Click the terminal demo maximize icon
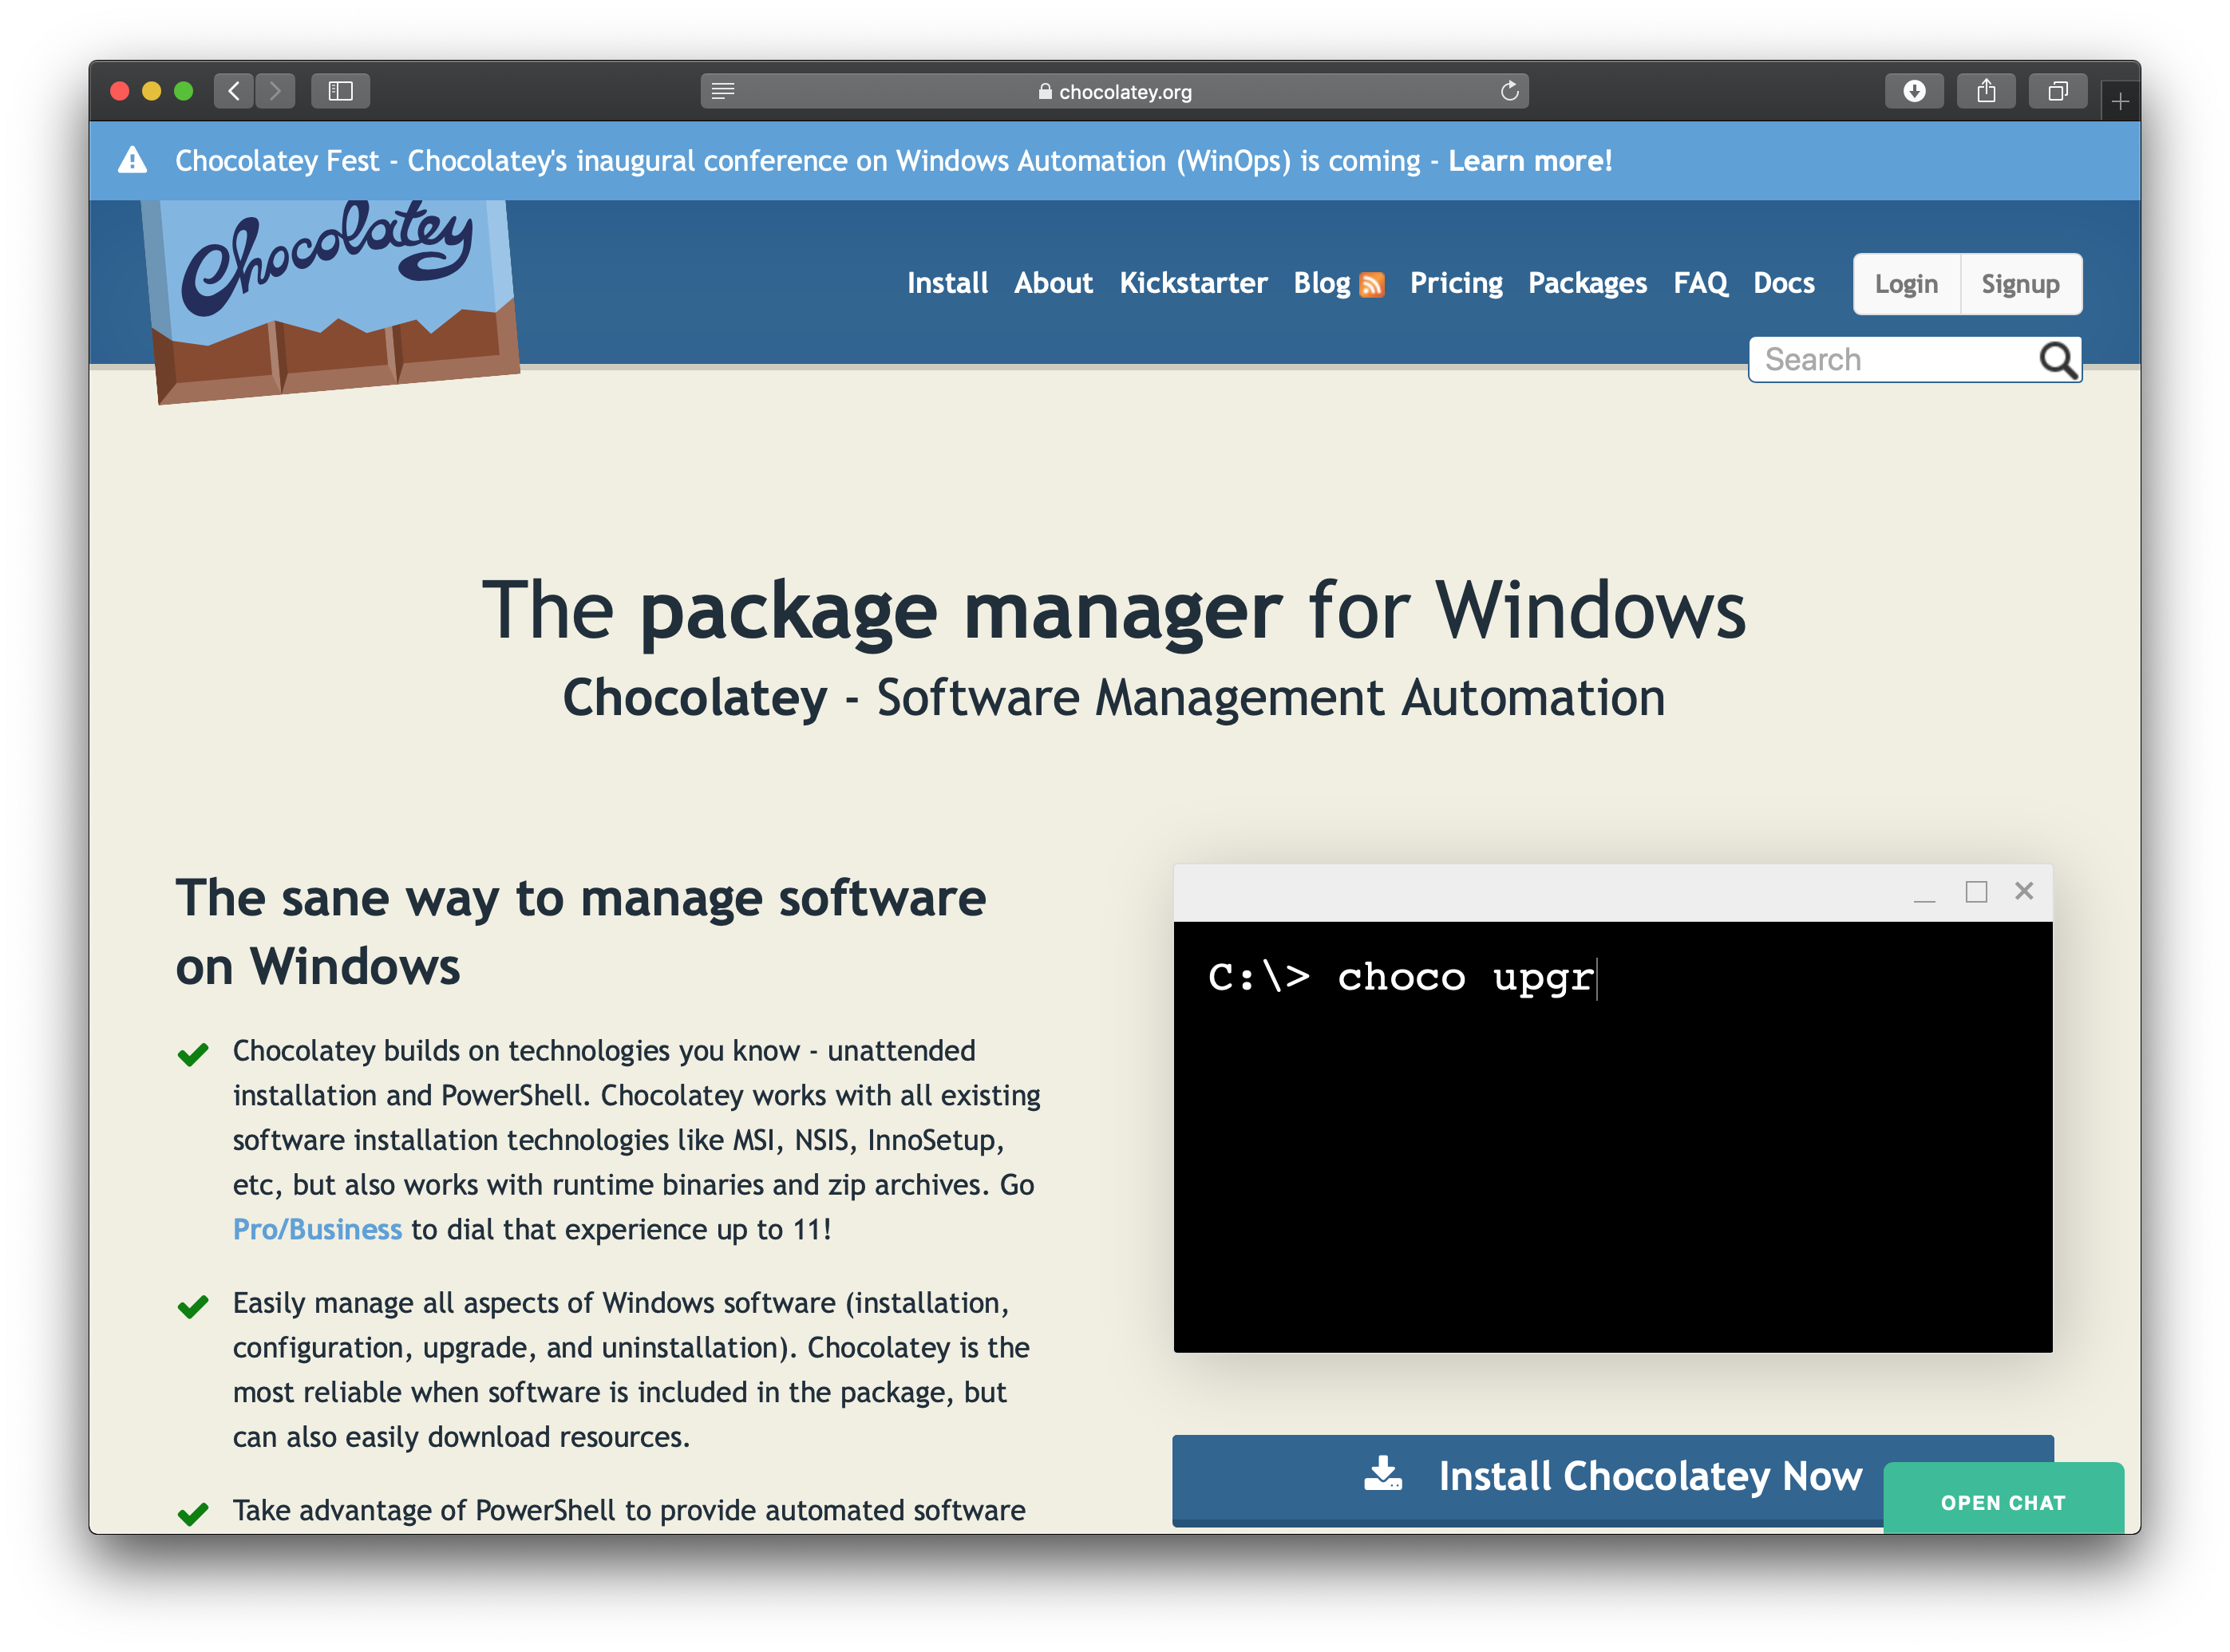 click(1976, 891)
